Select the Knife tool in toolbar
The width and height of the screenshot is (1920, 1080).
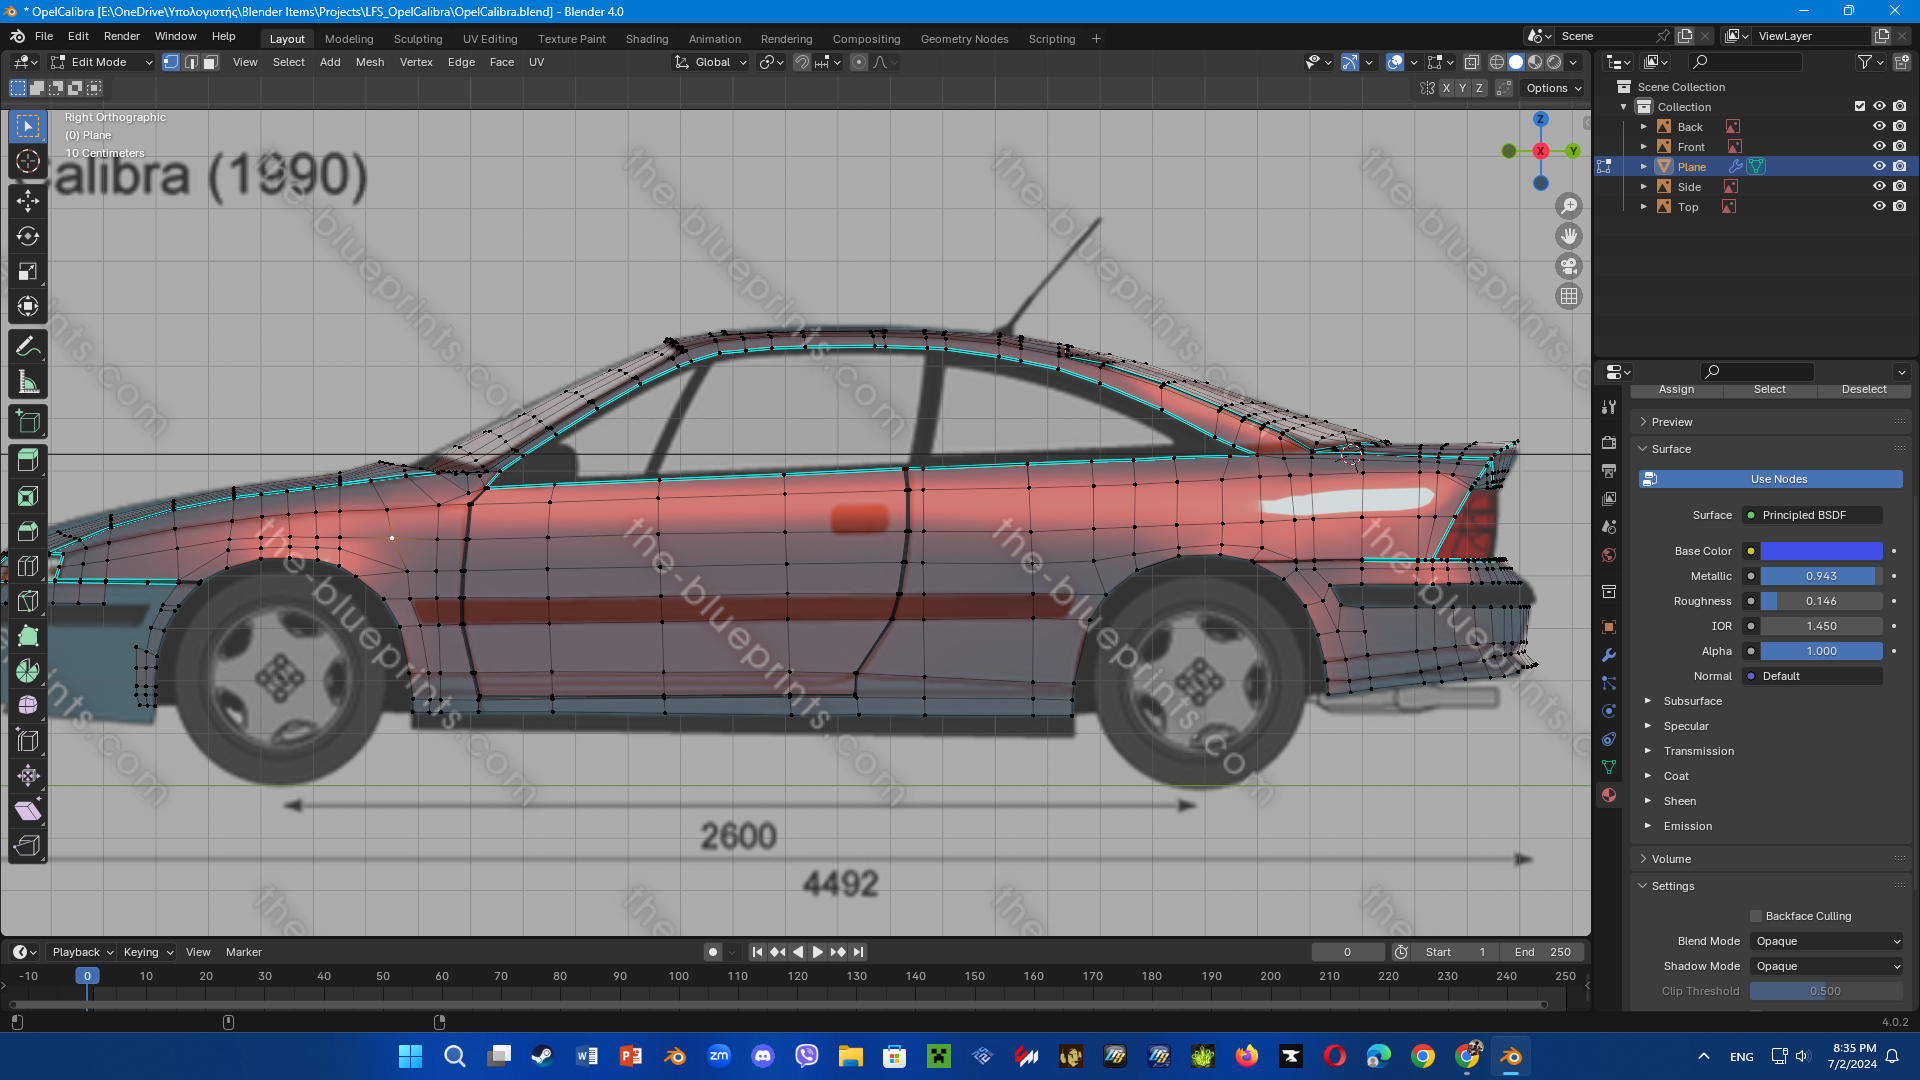[x=28, y=601]
